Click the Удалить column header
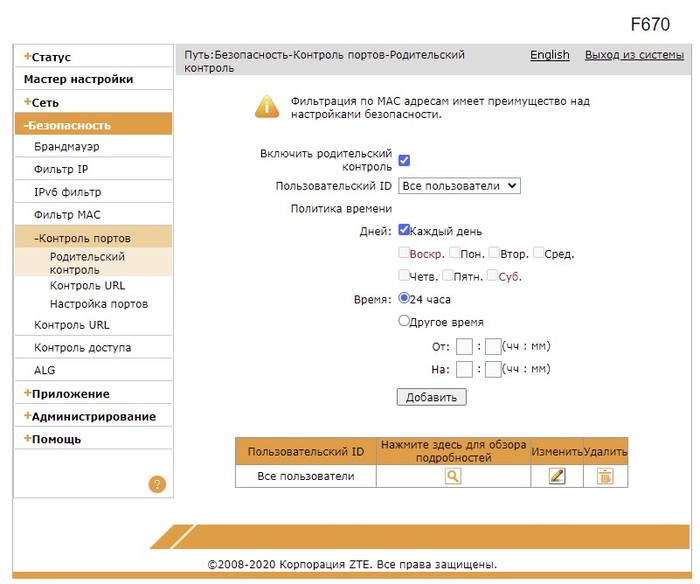Image resolution: width=700 pixels, height=584 pixels. coord(605,451)
